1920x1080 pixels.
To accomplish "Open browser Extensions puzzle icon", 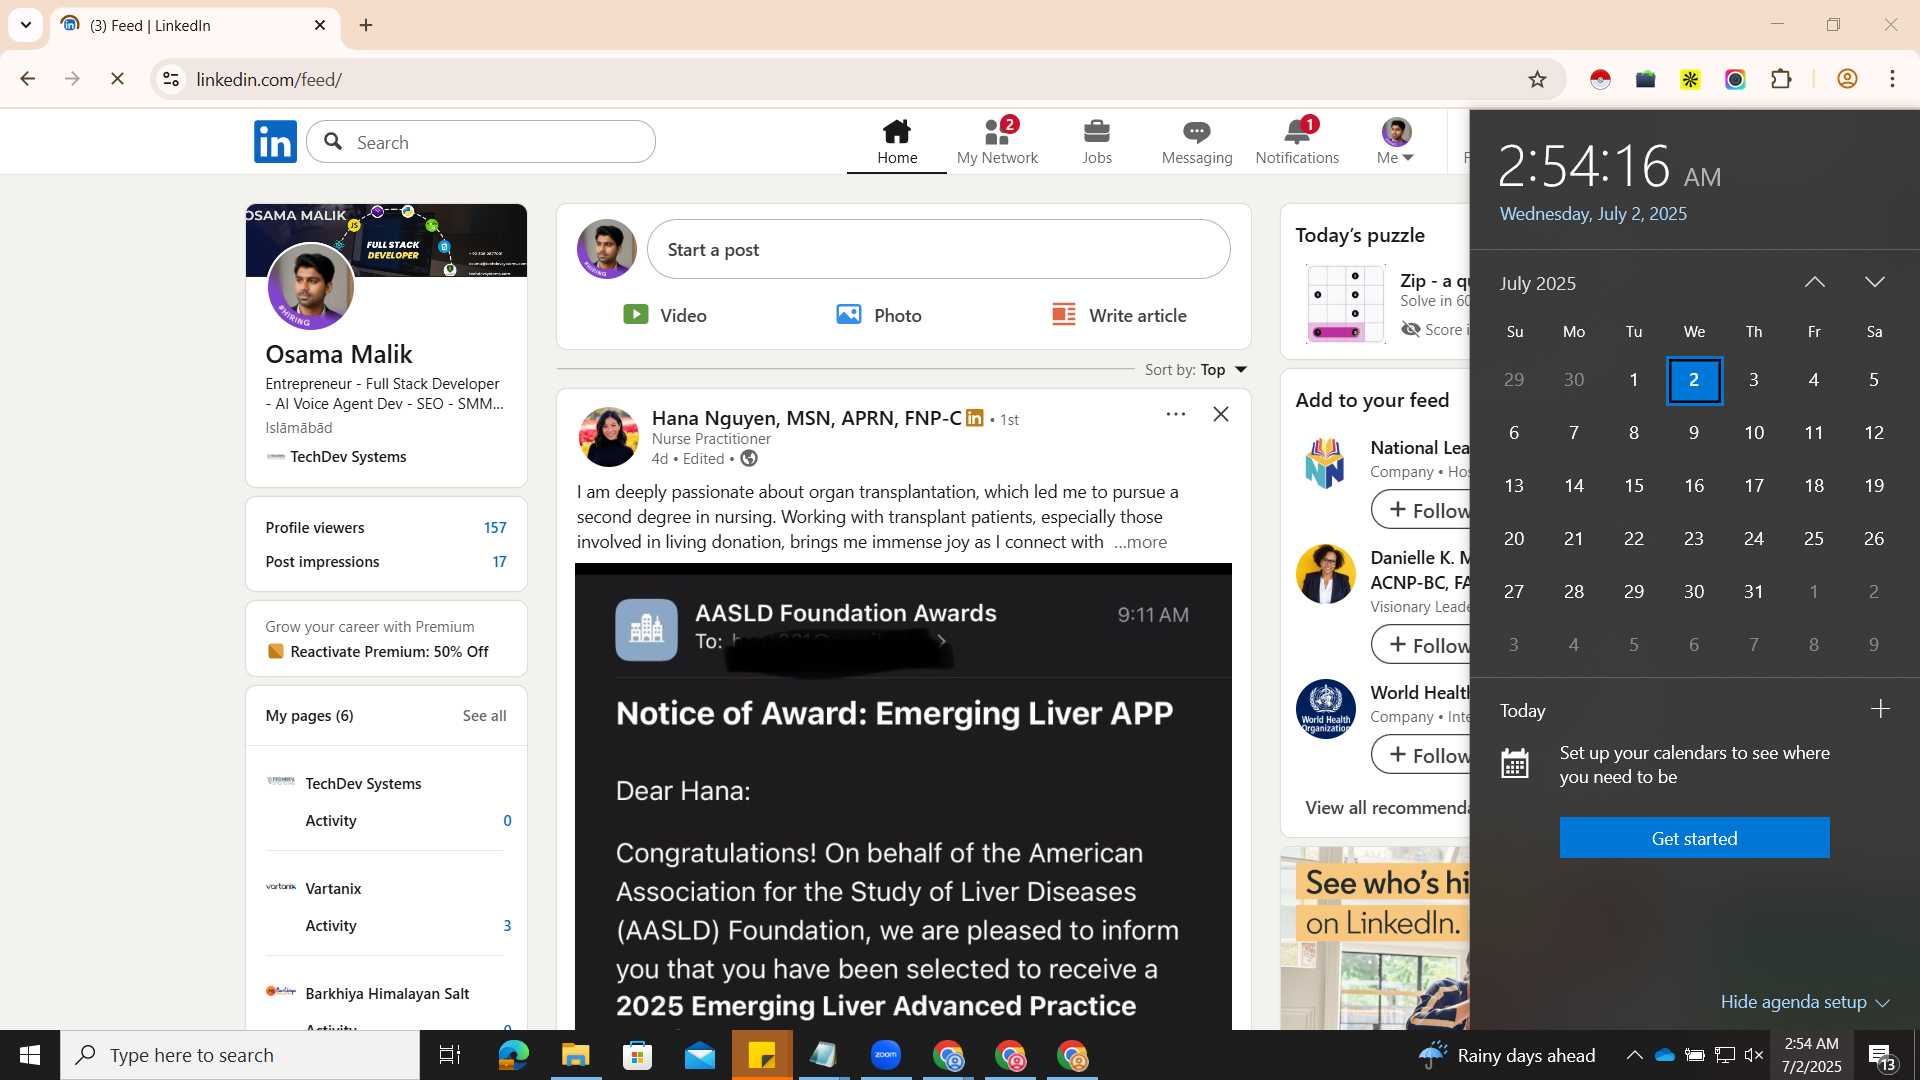I will [1781, 79].
